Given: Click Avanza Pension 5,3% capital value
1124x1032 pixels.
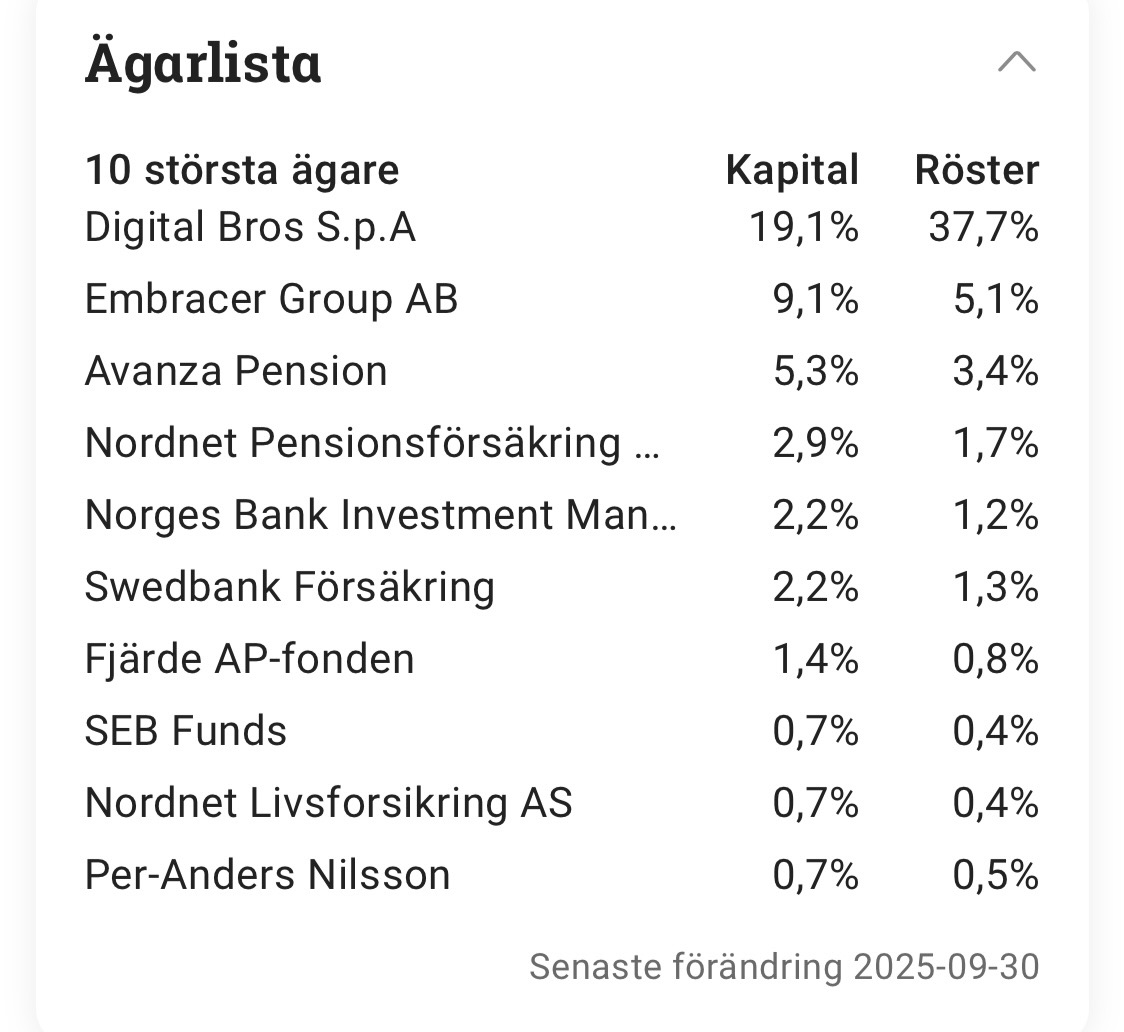Looking at the screenshot, I should click(815, 372).
